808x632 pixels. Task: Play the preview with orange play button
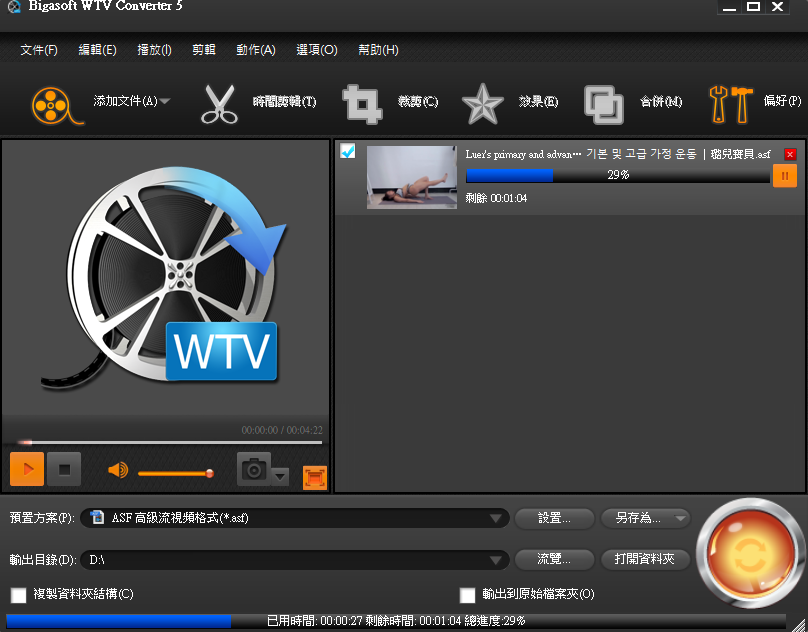point(27,469)
